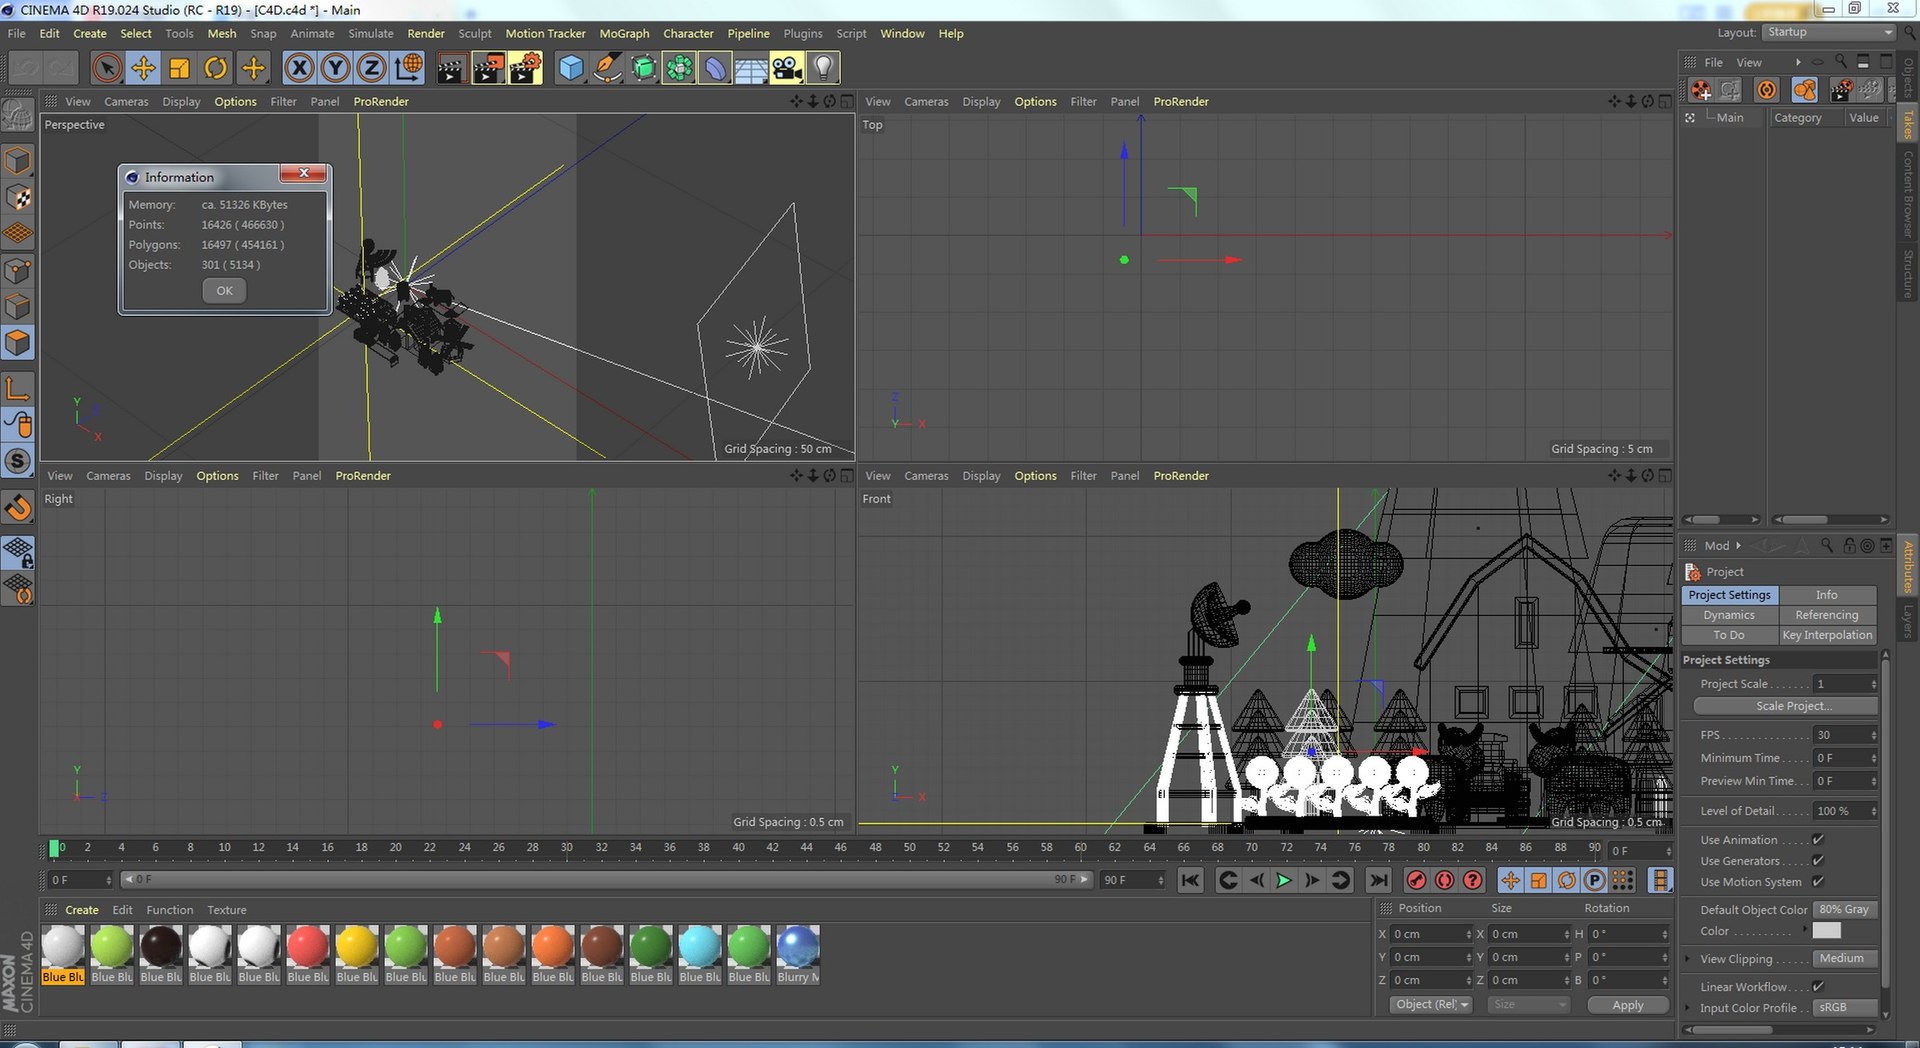
Task: Open Edit Render Settings icon
Action: point(525,68)
